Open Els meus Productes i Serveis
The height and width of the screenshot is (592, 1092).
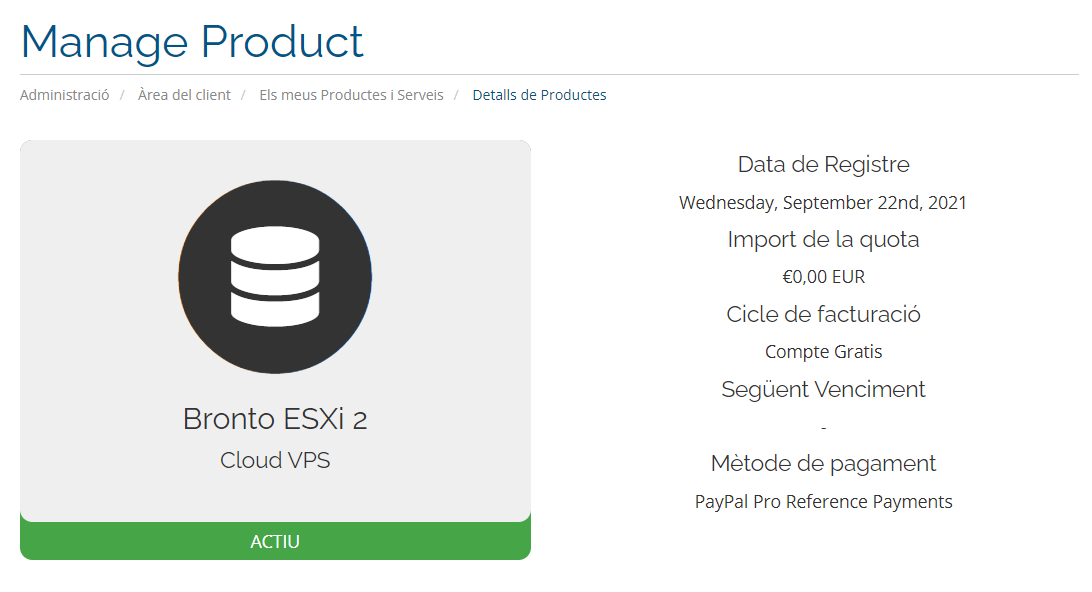click(x=351, y=95)
